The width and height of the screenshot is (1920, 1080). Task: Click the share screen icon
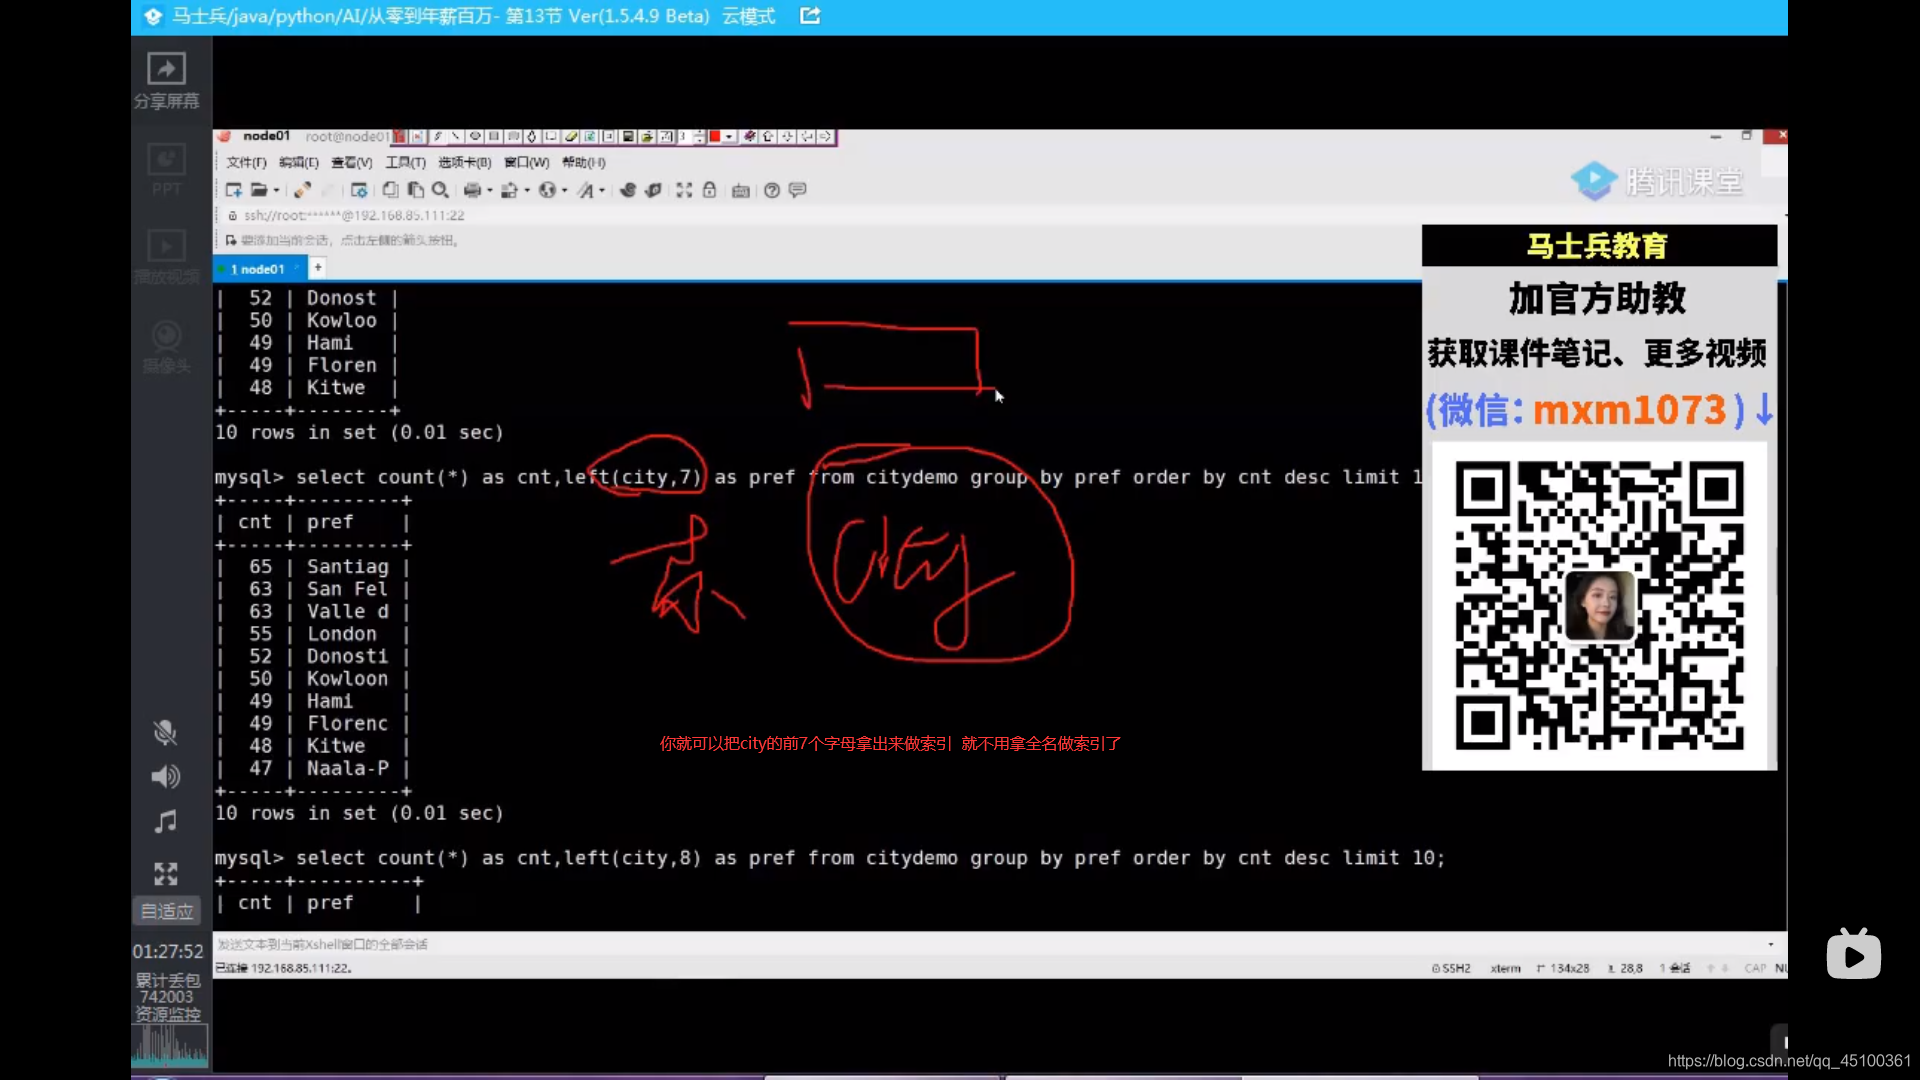coord(166,69)
